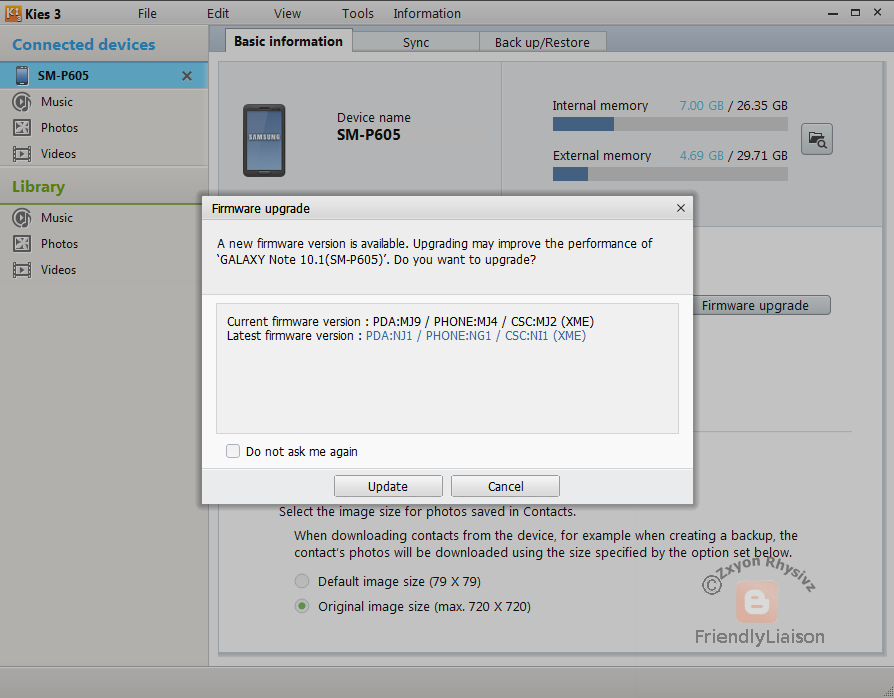Select the Music icon under Connected devices
894x698 pixels.
tap(20, 101)
